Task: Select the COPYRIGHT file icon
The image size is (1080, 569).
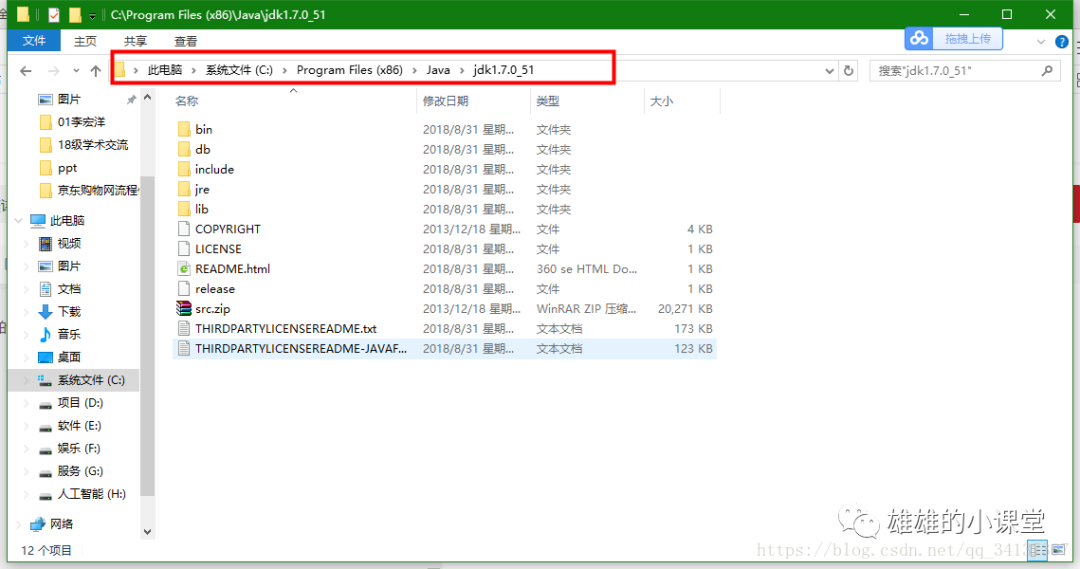Action: pyautogui.click(x=184, y=229)
